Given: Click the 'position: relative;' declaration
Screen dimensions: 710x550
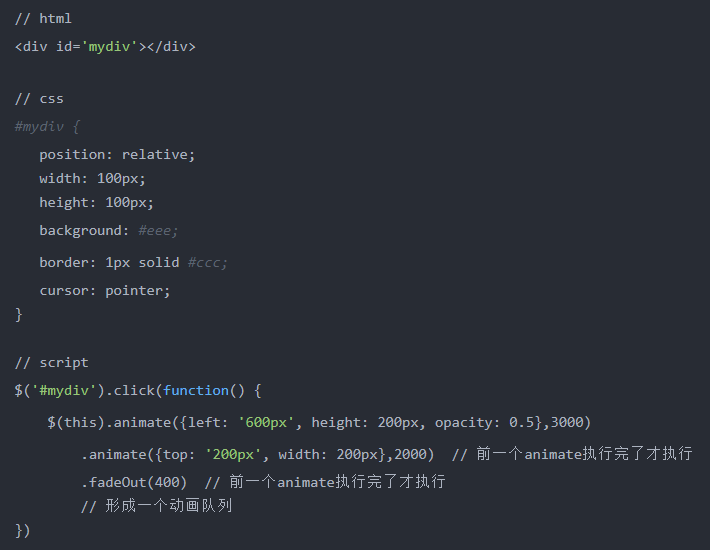Looking at the screenshot, I should (x=117, y=155).
